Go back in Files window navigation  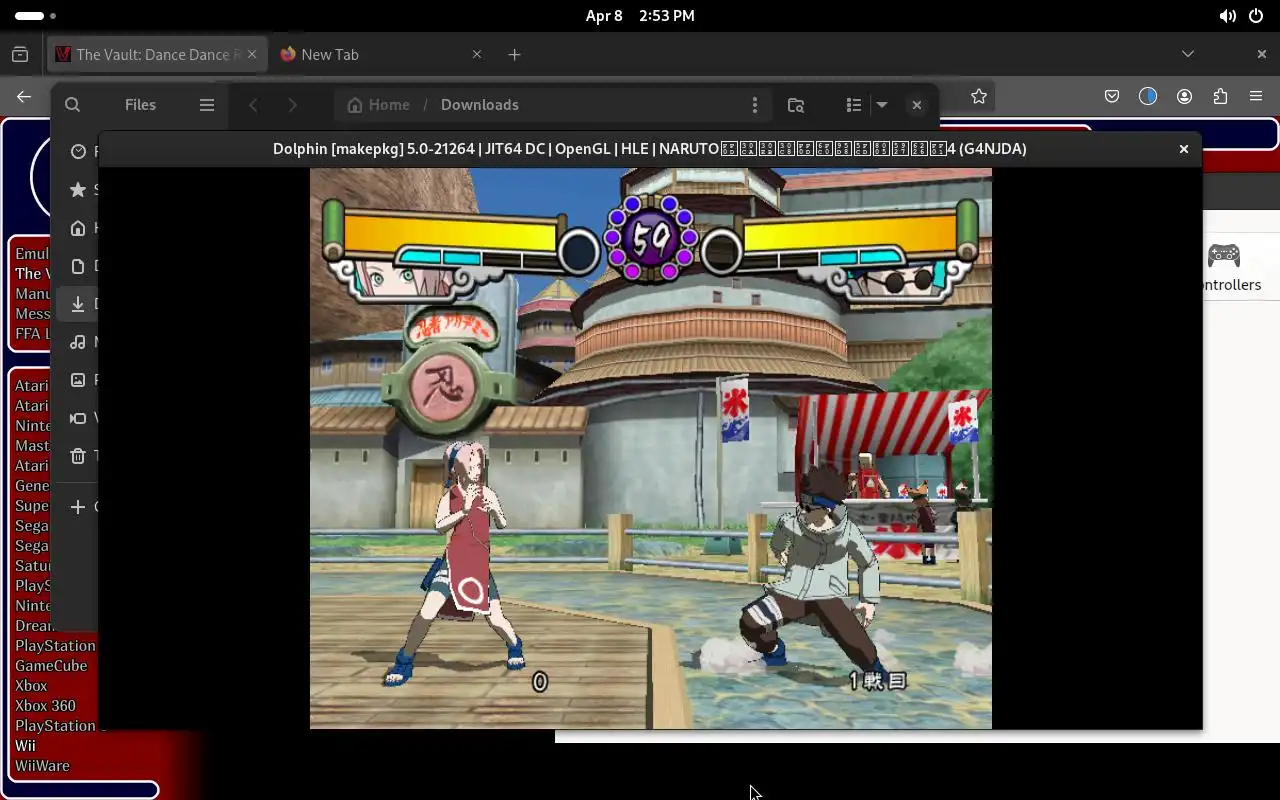(254, 105)
